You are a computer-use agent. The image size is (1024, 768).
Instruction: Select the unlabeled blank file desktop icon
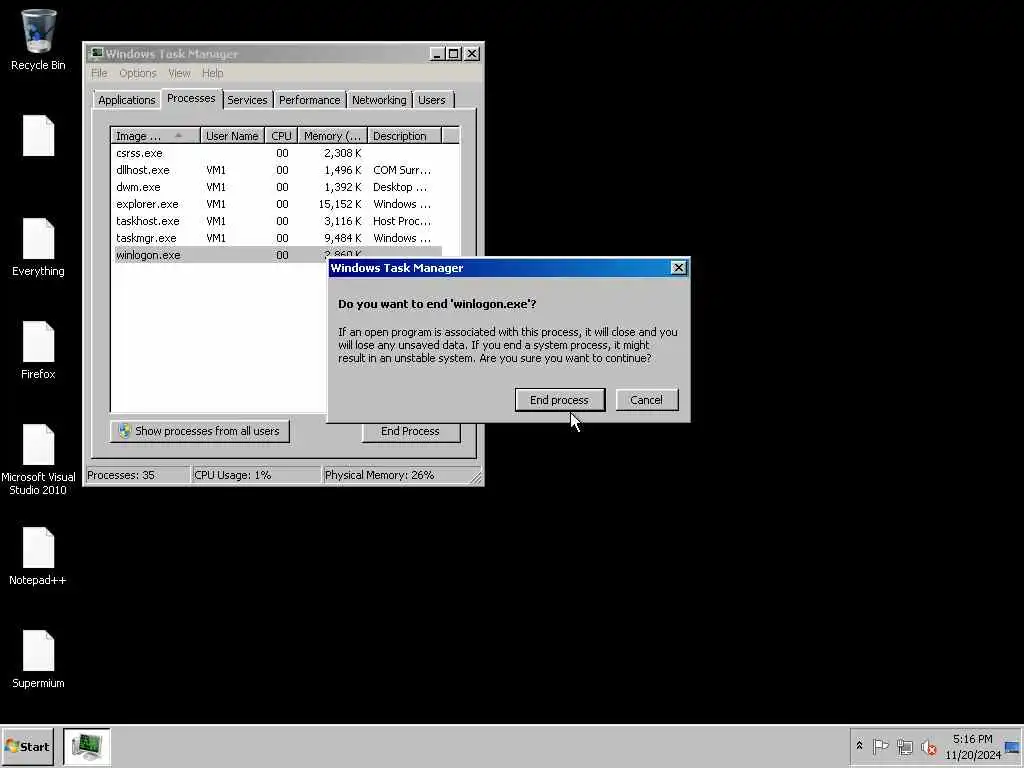[x=38, y=136]
